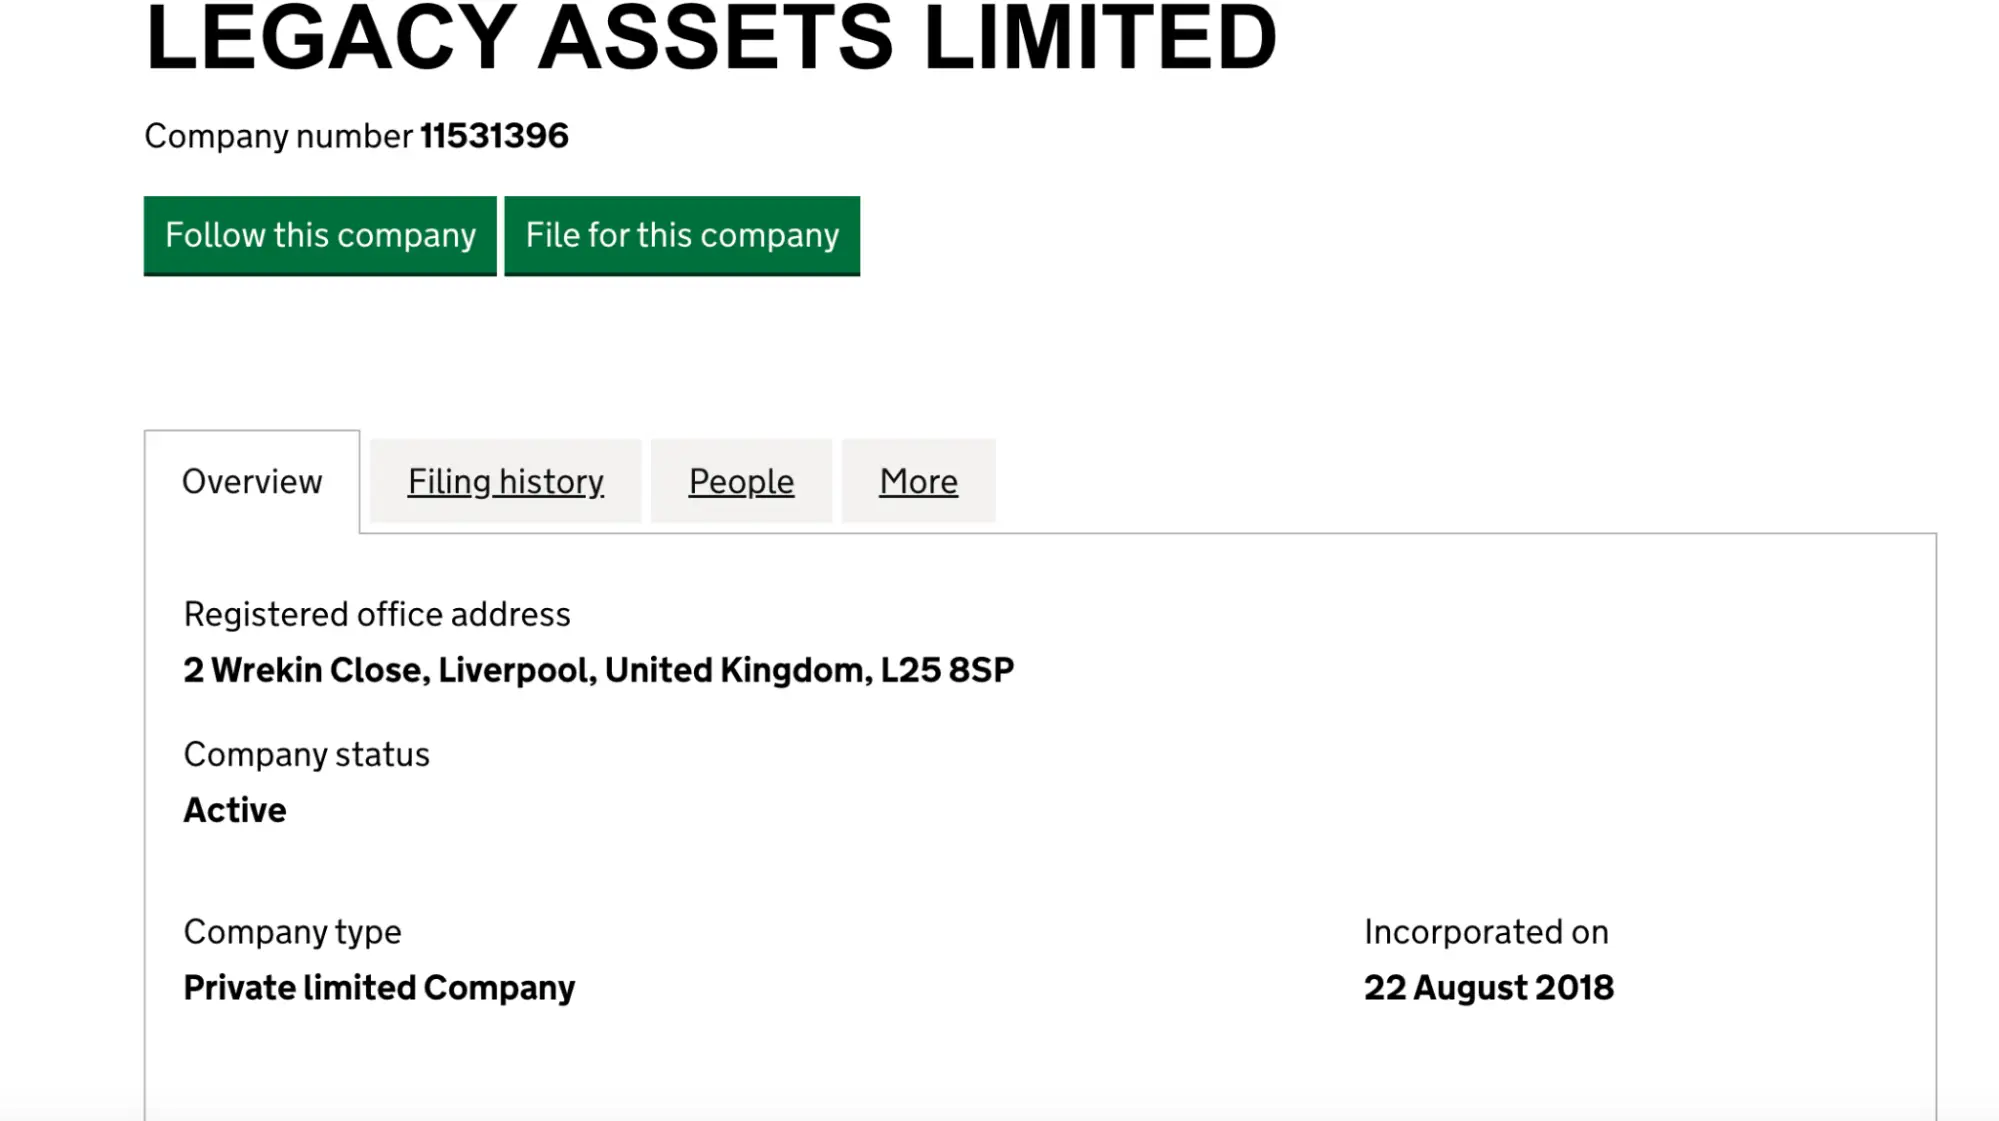Click the incorporation date 22 August 2018

click(1489, 987)
